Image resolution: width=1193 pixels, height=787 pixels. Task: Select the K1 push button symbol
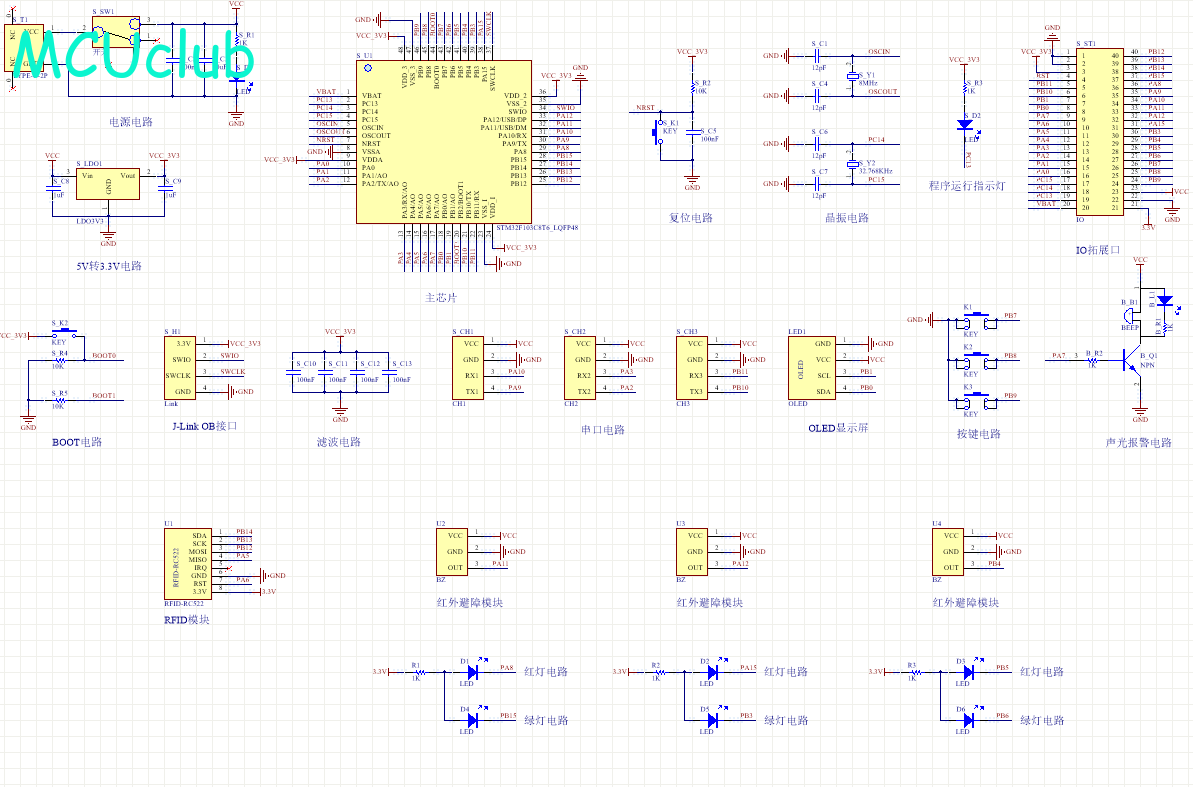pyautogui.click(x=976, y=319)
